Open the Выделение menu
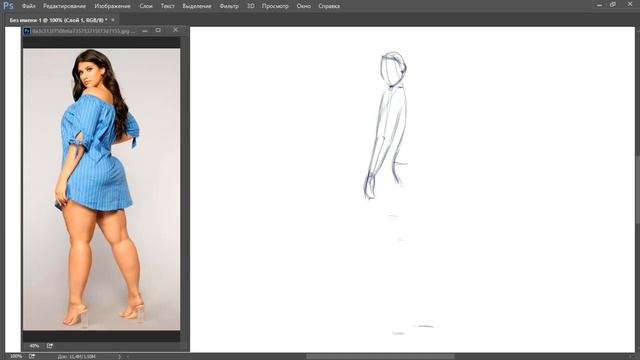 click(x=197, y=6)
